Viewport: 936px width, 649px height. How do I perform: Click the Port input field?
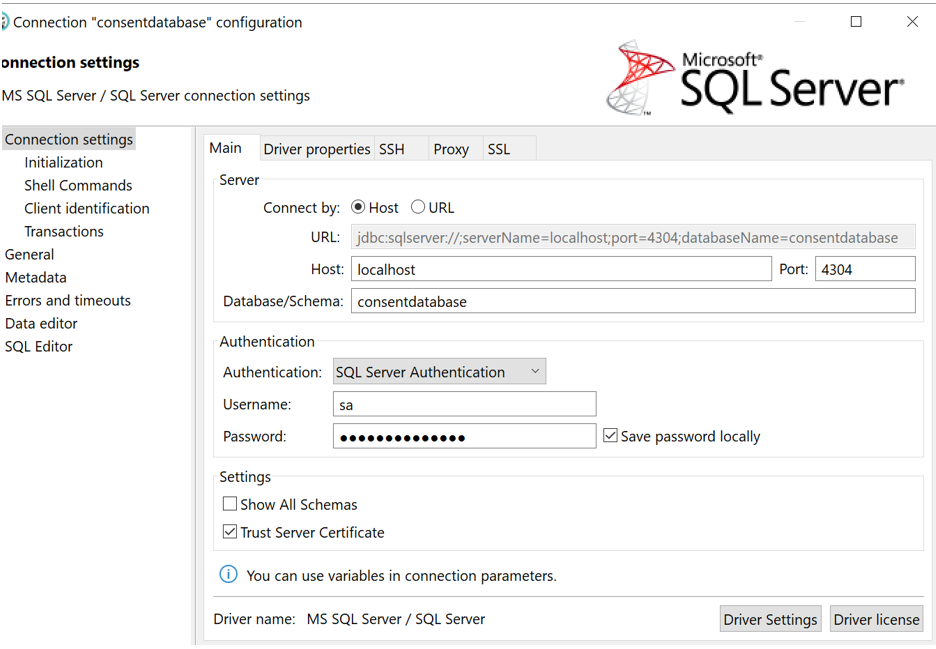click(864, 268)
